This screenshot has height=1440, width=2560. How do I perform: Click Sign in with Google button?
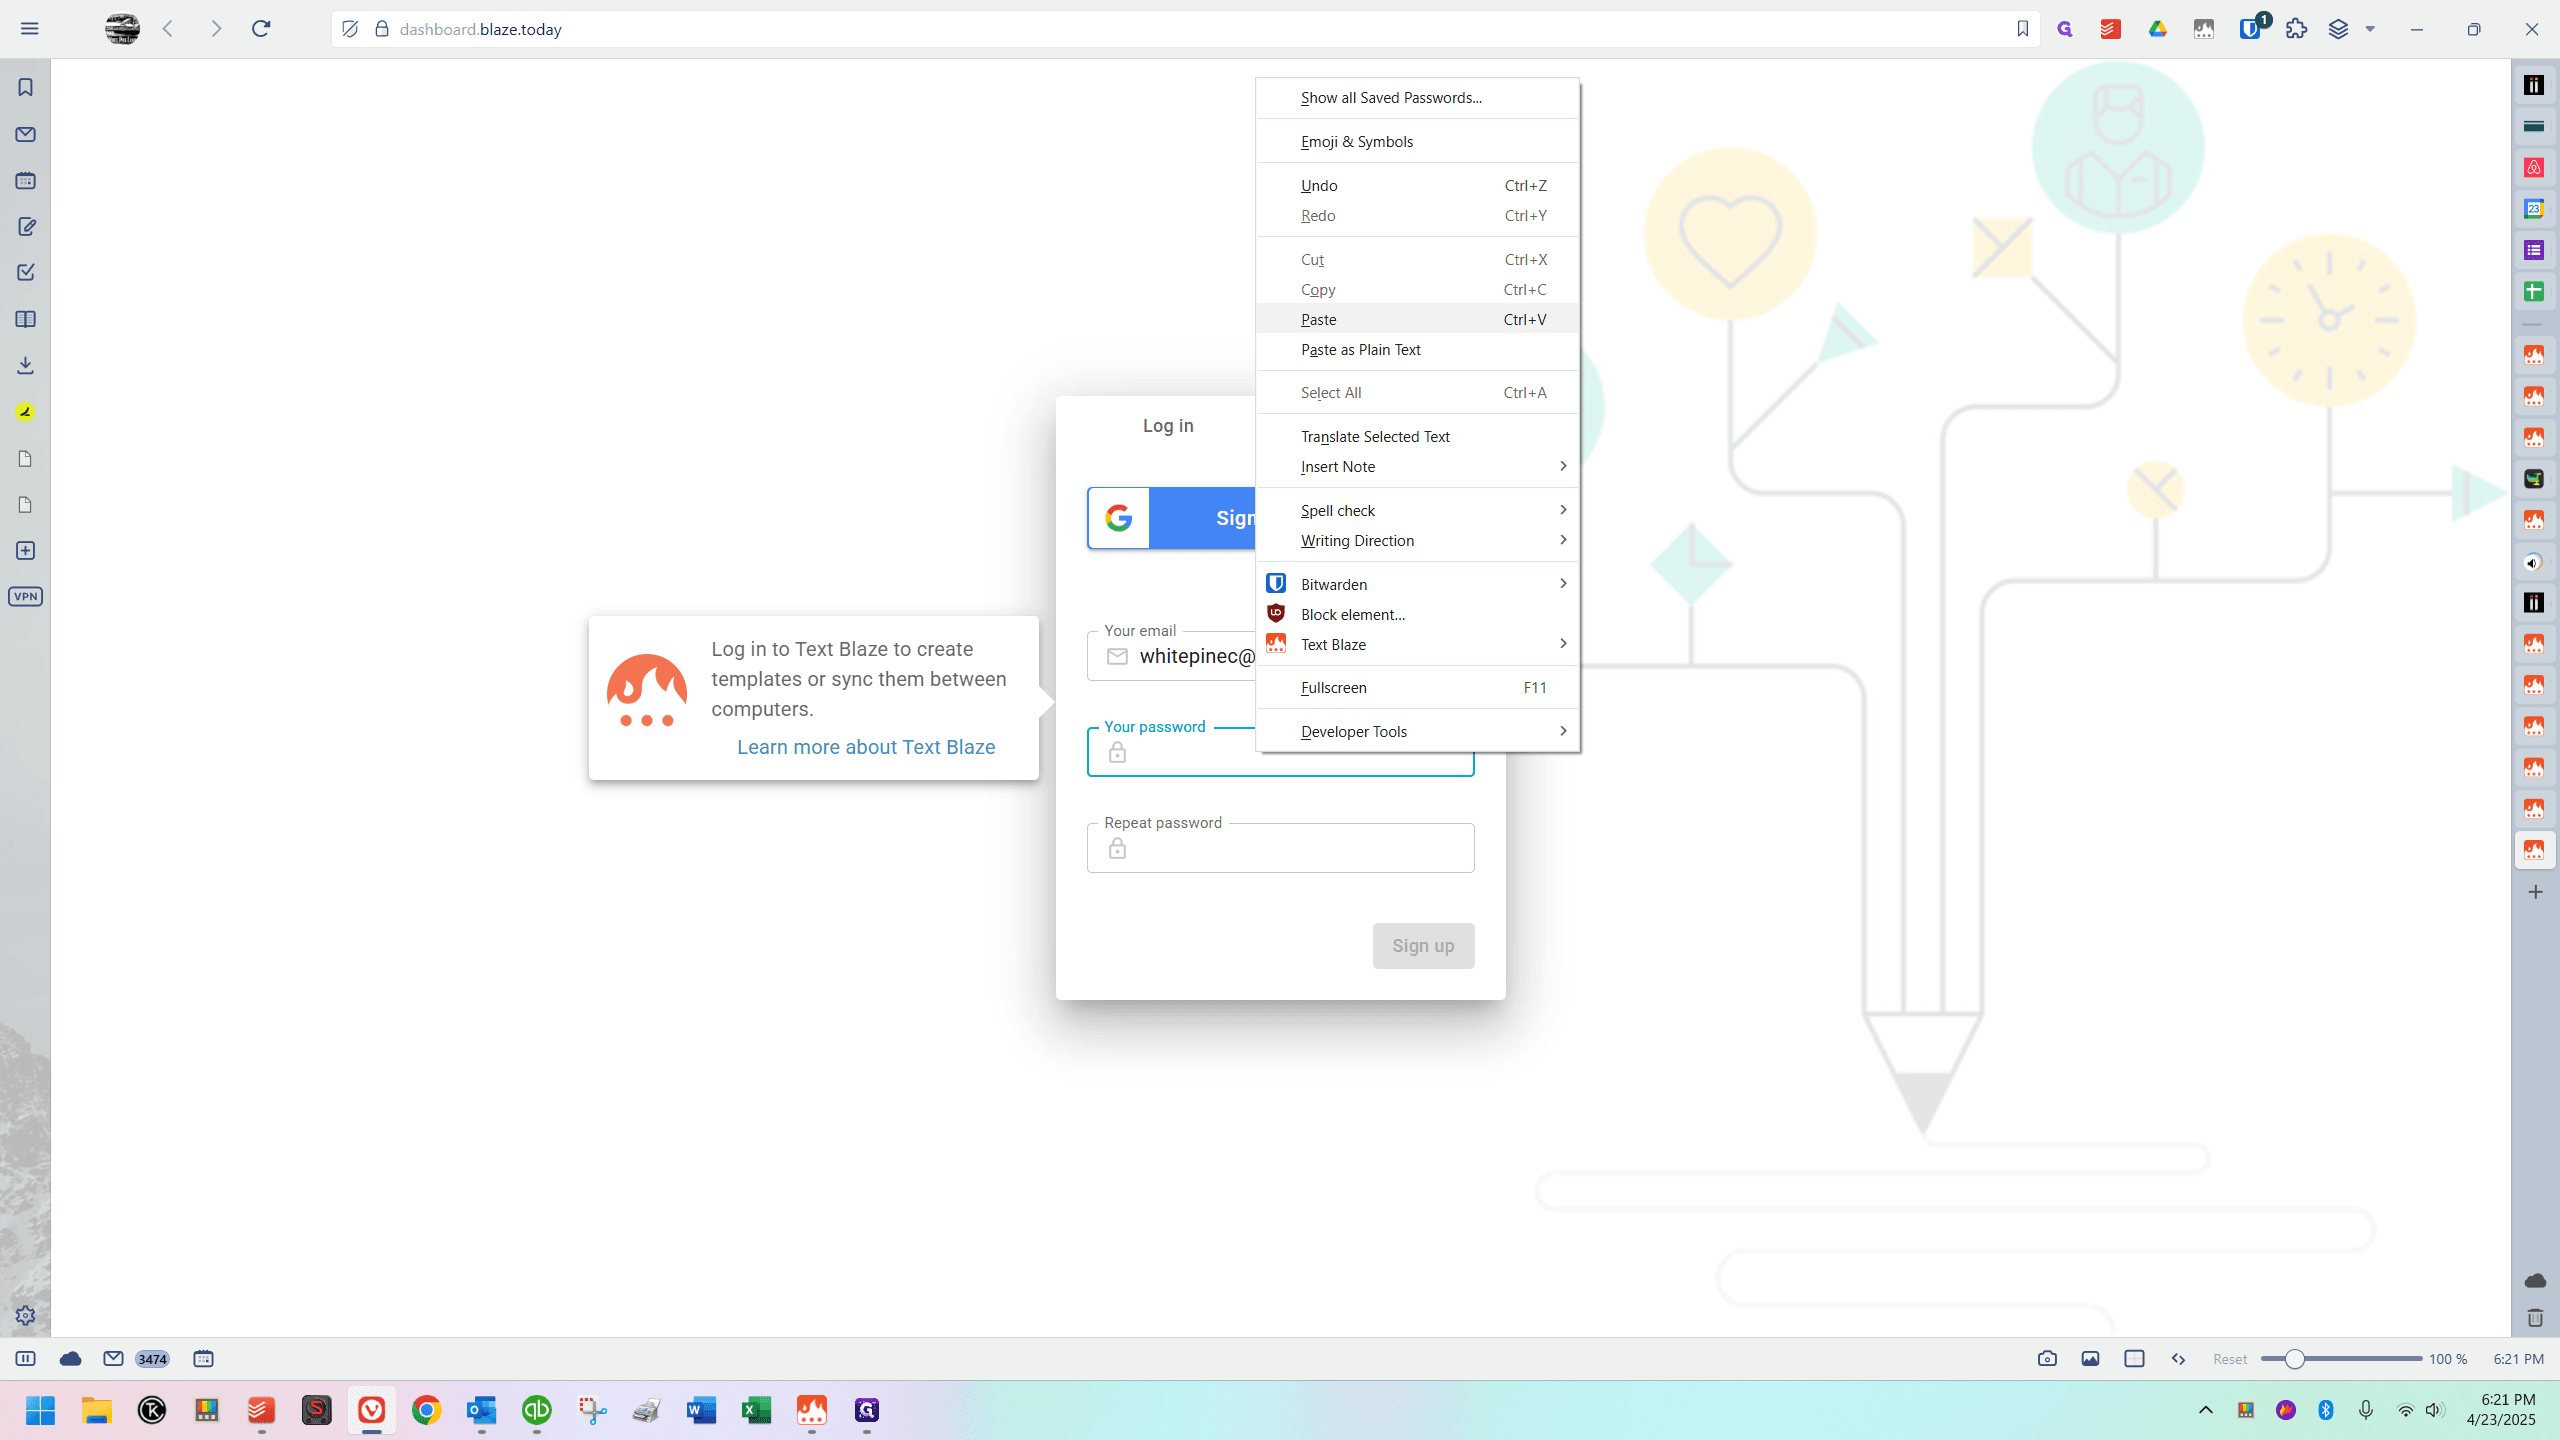pos(1172,518)
